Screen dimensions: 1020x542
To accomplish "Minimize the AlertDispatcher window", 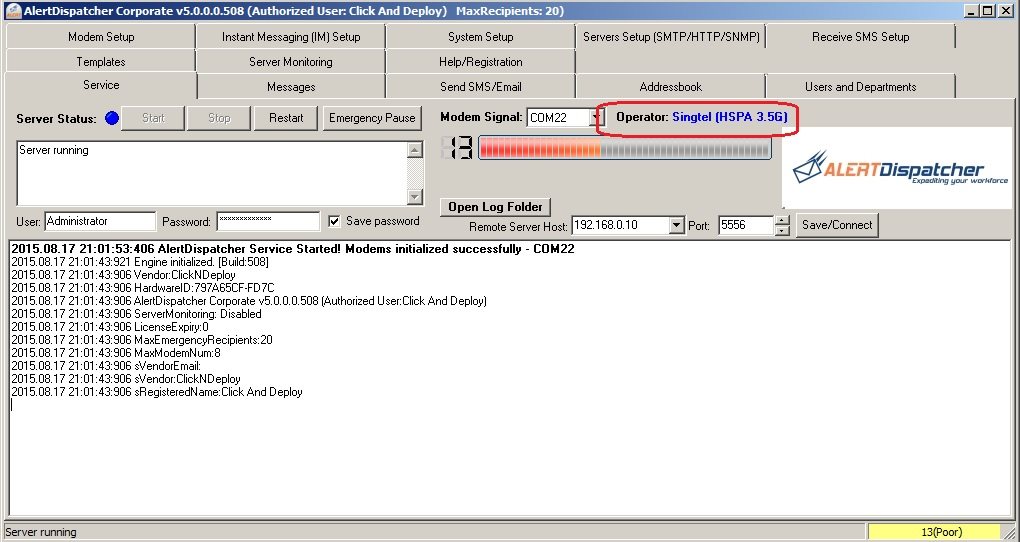I will (x=972, y=11).
